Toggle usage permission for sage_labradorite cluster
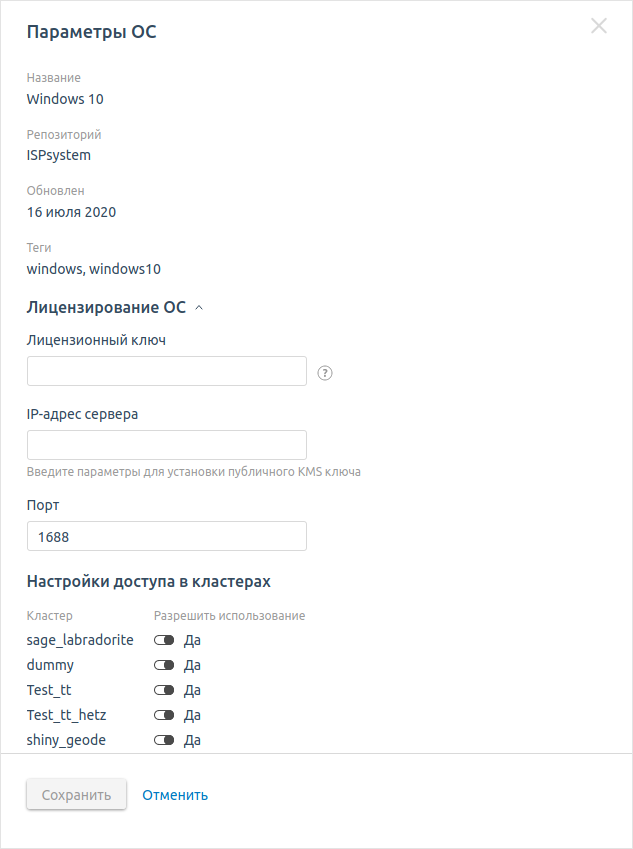Screen dimensions: 633x849 (164, 640)
